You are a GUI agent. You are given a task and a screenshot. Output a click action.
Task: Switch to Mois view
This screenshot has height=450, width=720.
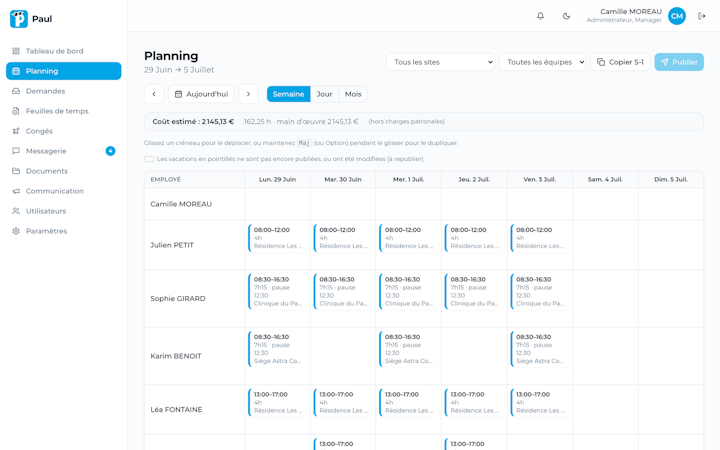click(353, 94)
